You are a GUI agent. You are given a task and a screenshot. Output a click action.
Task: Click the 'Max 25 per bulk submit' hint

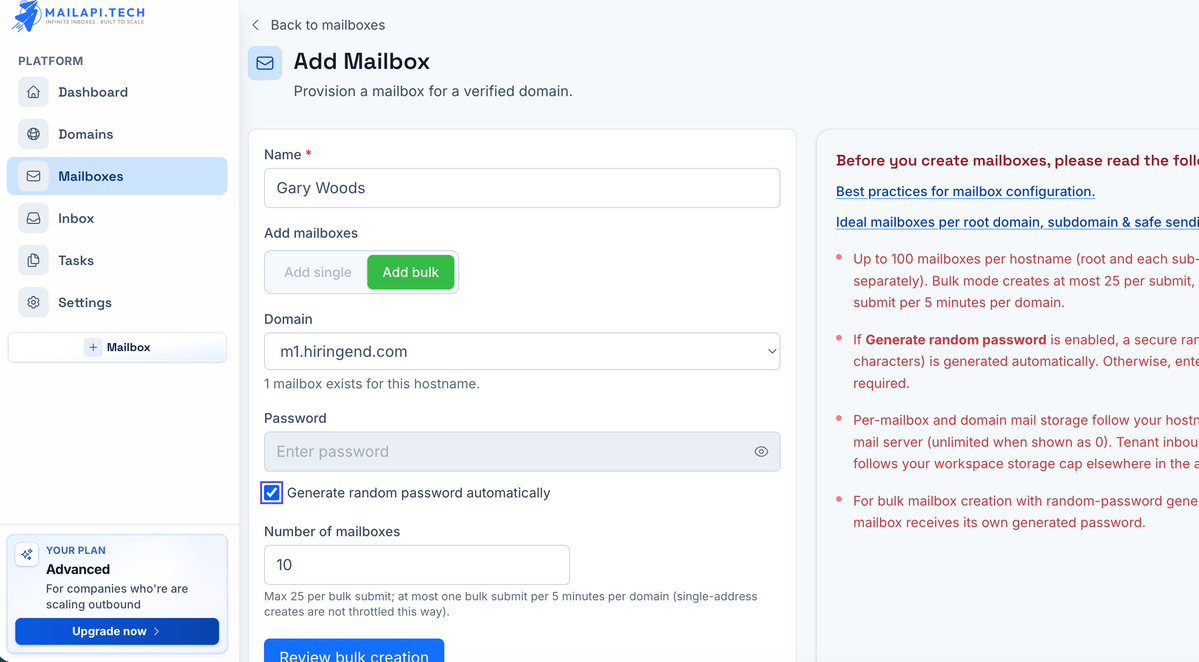coord(511,604)
